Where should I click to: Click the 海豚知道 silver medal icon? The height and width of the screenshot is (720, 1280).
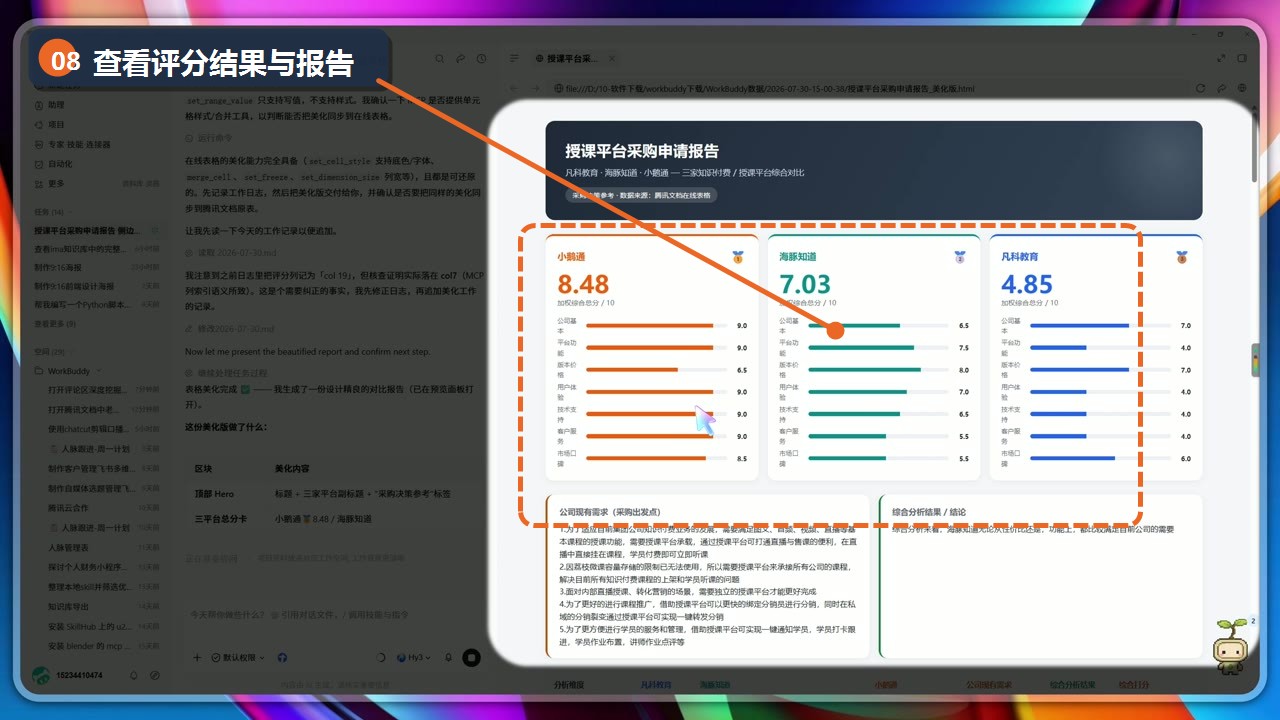[960, 257]
